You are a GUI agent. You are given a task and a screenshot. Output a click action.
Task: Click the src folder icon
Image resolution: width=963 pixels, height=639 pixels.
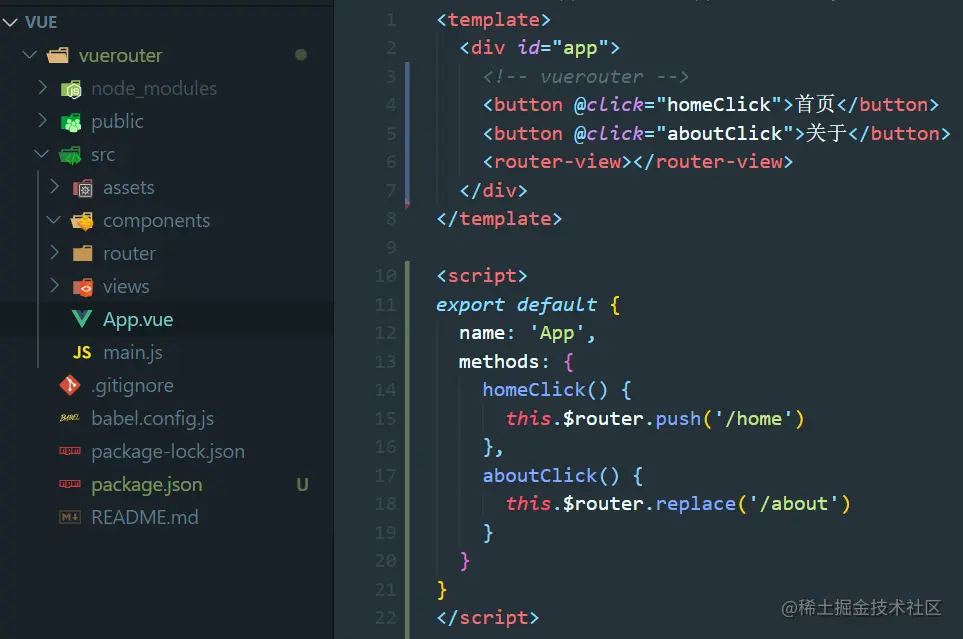click(x=69, y=155)
